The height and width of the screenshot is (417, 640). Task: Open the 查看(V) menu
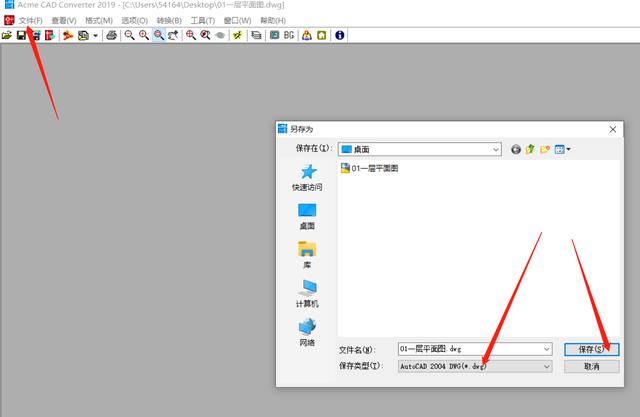tap(64, 20)
